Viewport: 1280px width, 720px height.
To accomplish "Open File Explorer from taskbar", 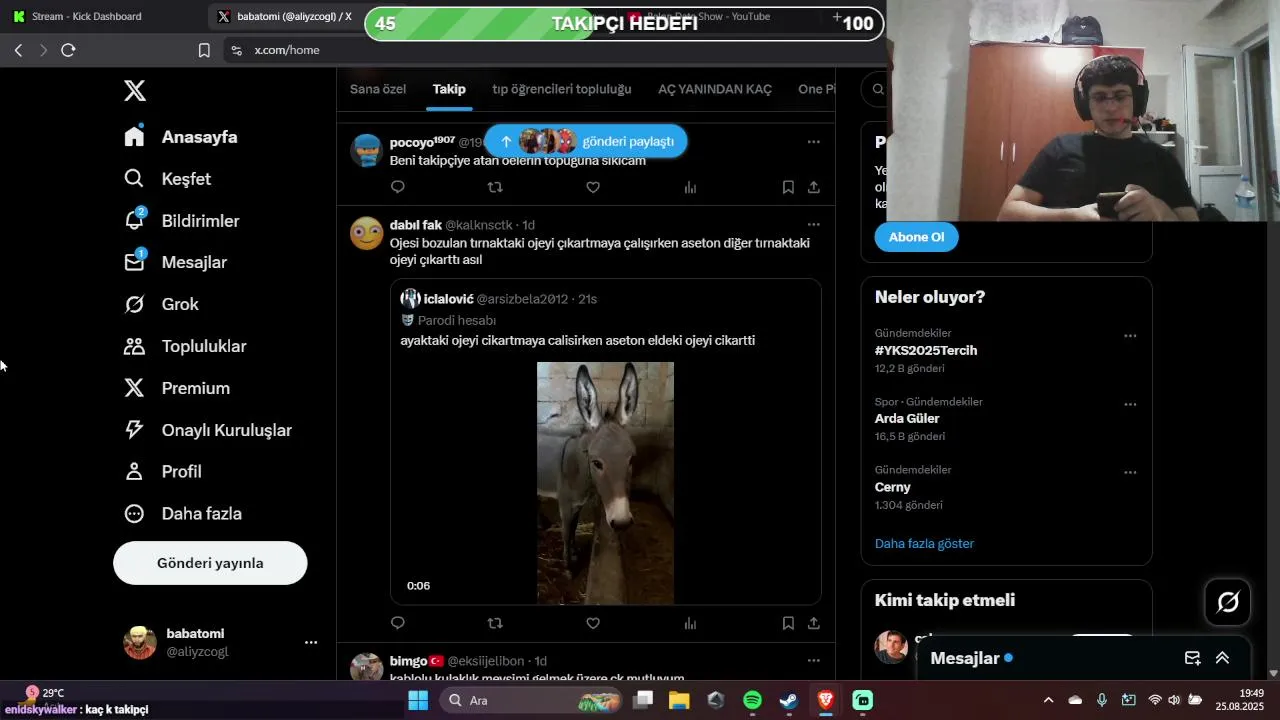I will pyautogui.click(x=679, y=701).
